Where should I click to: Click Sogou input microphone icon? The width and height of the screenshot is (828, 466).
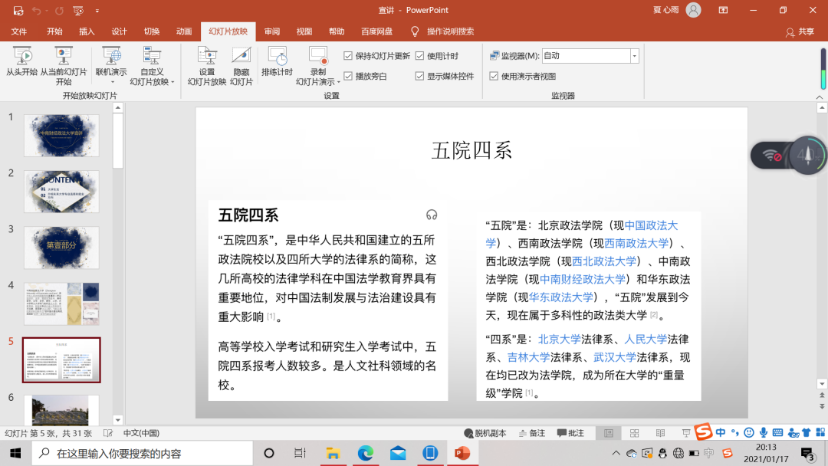(x=763, y=432)
